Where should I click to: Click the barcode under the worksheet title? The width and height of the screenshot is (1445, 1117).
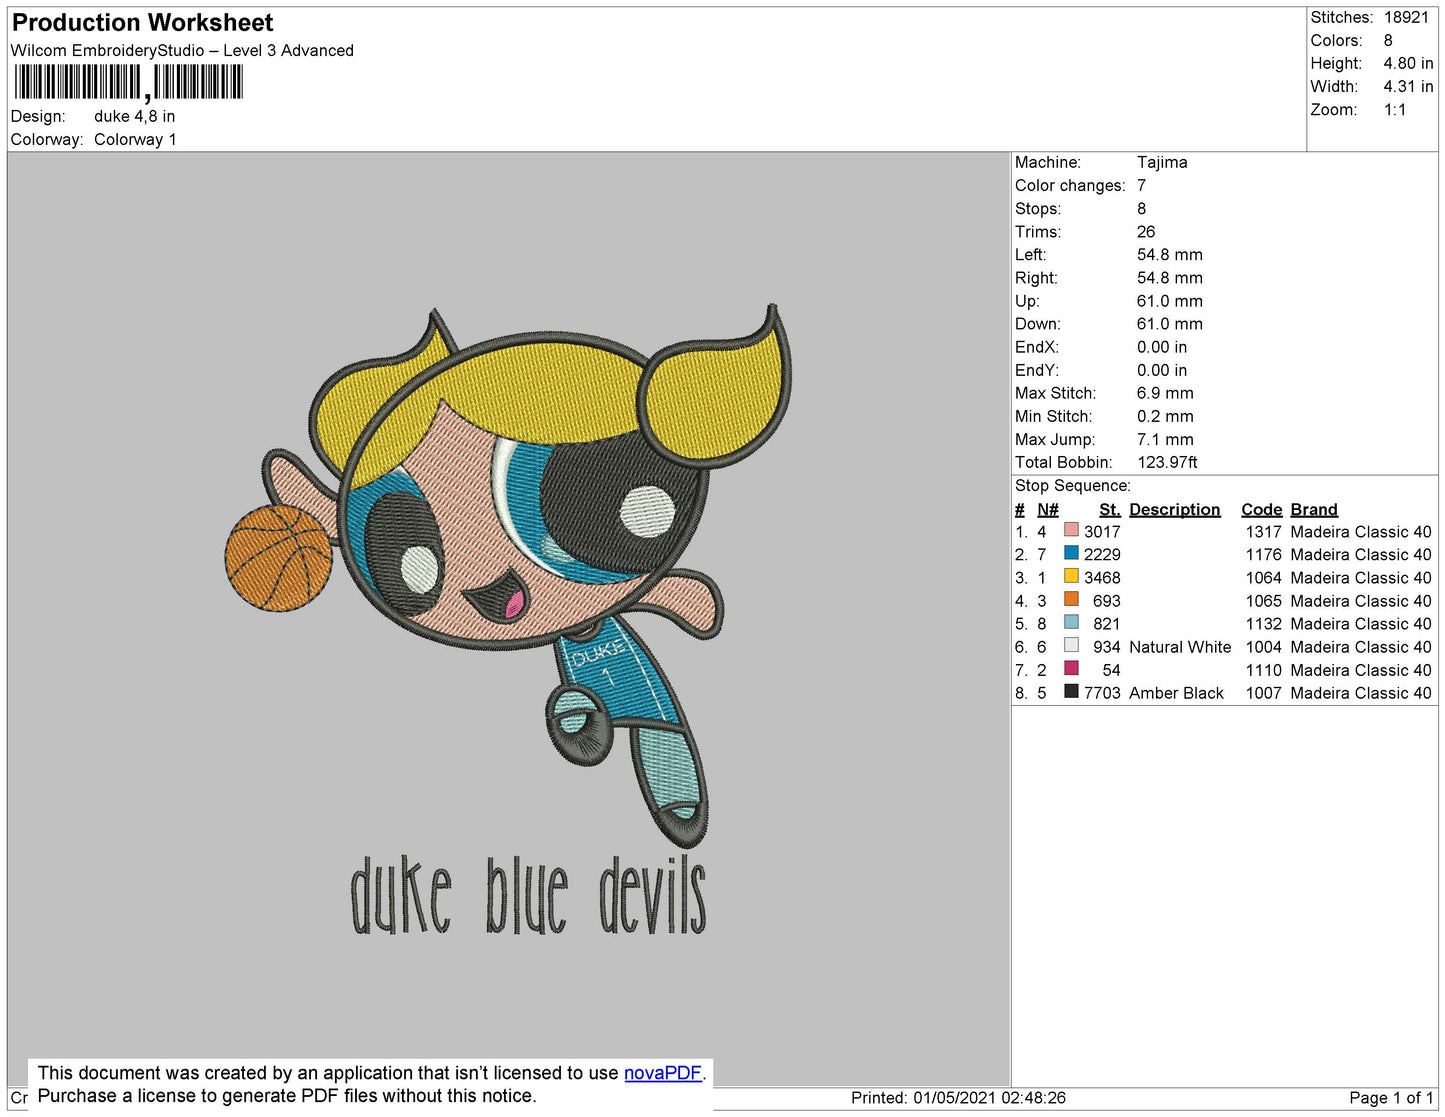coord(128,82)
